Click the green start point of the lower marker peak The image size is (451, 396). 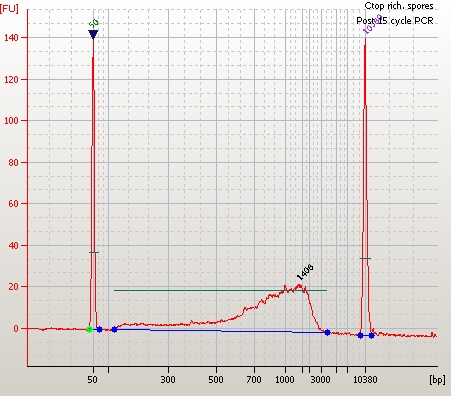click(x=89, y=329)
